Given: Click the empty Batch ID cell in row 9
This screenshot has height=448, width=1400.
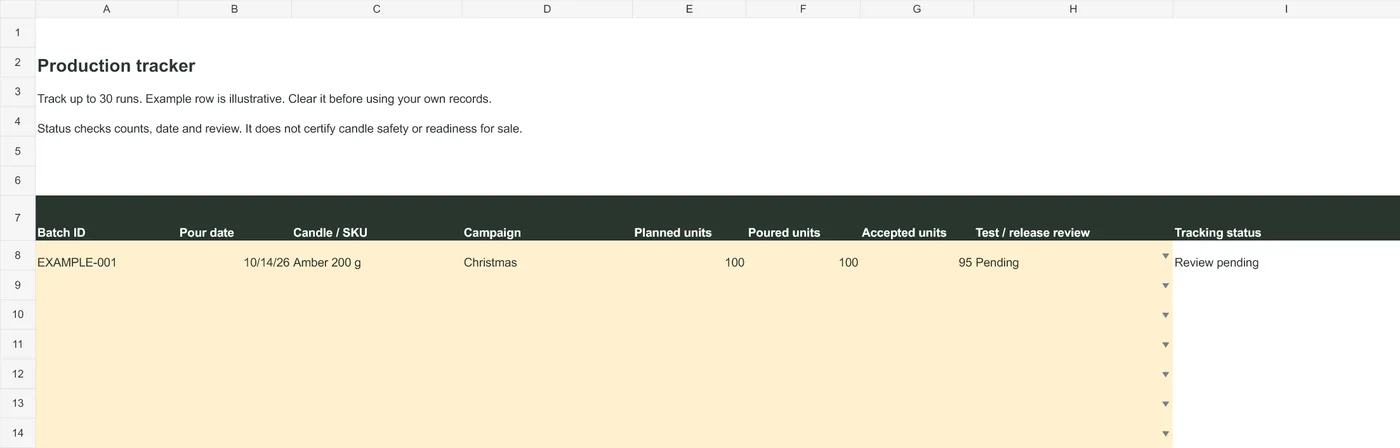Looking at the screenshot, I should pos(107,285).
